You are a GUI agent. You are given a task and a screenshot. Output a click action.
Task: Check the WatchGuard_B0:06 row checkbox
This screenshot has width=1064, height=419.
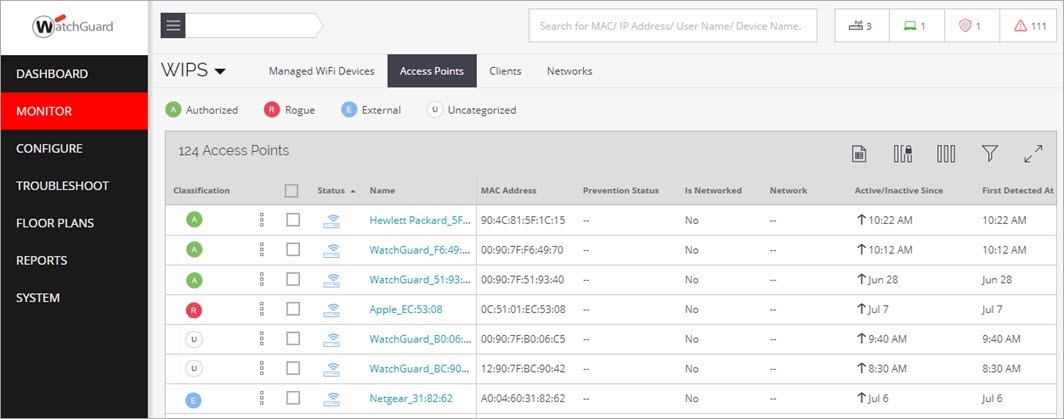[x=292, y=338]
